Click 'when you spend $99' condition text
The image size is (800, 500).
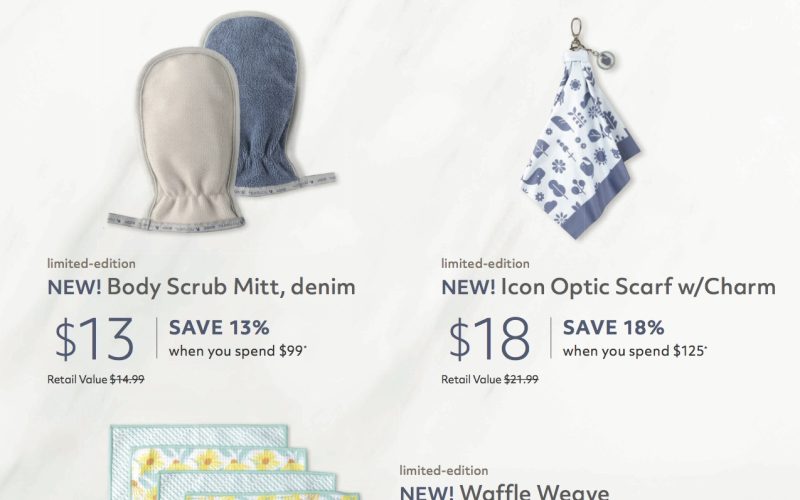[238, 351]
